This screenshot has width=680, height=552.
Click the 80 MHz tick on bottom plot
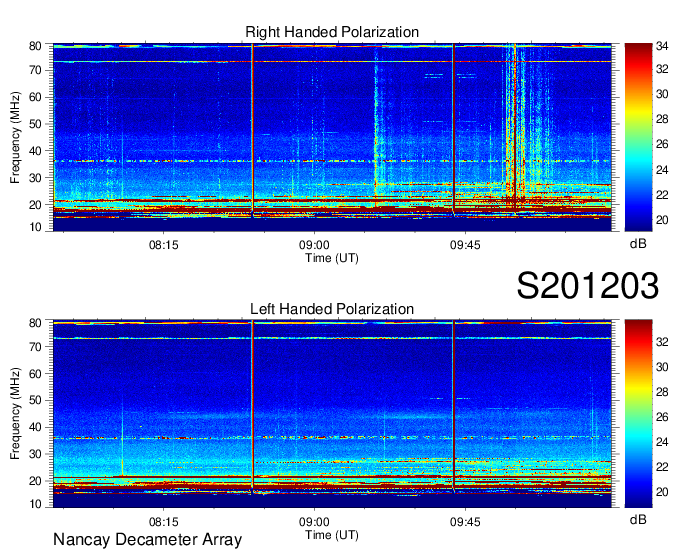35,323
